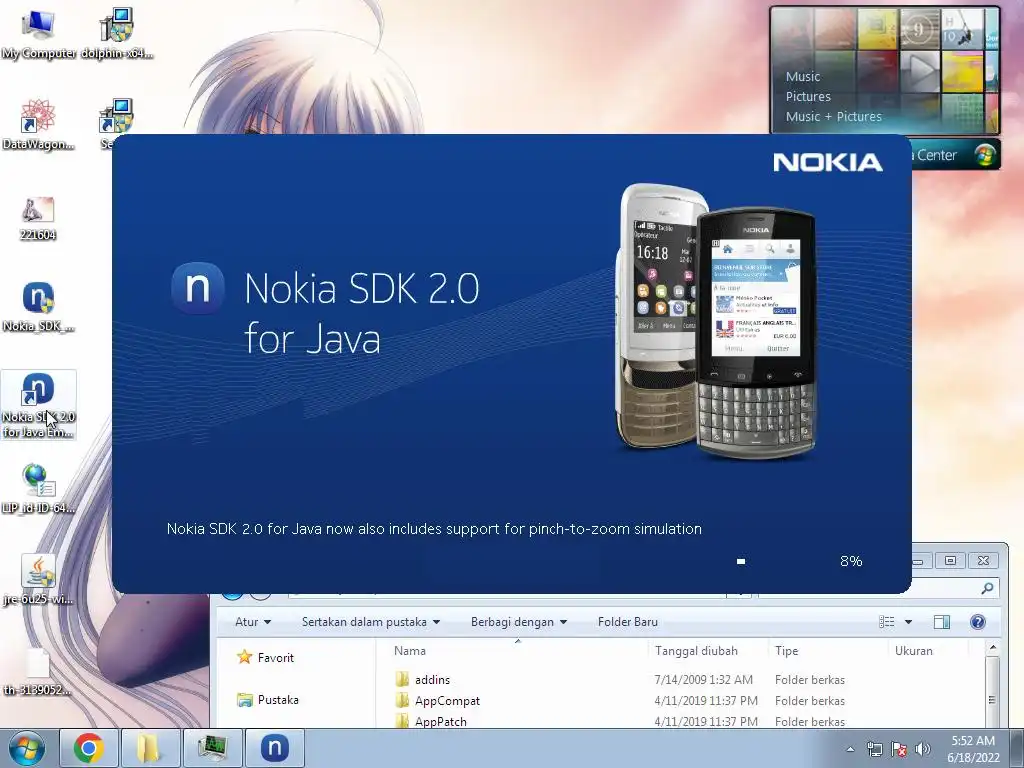Image resolution: width=1024 pixels, height=768 pixels.
Task: Open the Action Center flag tray icon
Action: pyautogui.click(x=899, y=749)
